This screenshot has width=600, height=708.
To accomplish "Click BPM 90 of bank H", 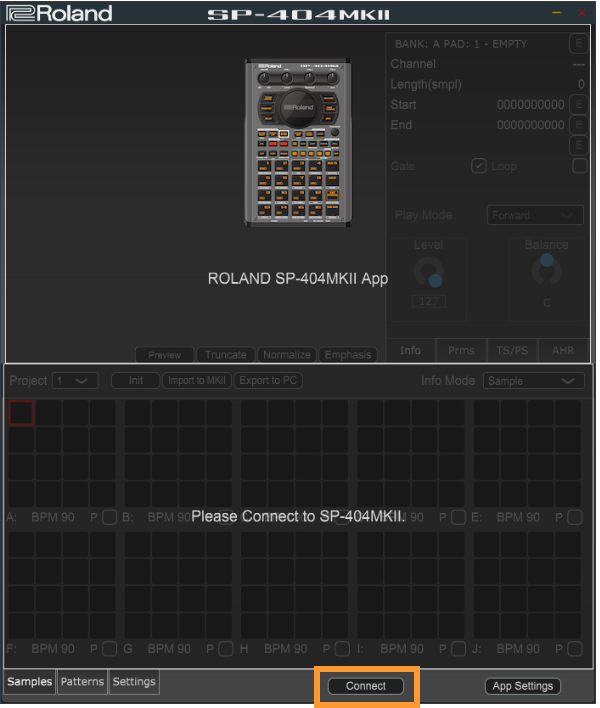I will point(285,649).
